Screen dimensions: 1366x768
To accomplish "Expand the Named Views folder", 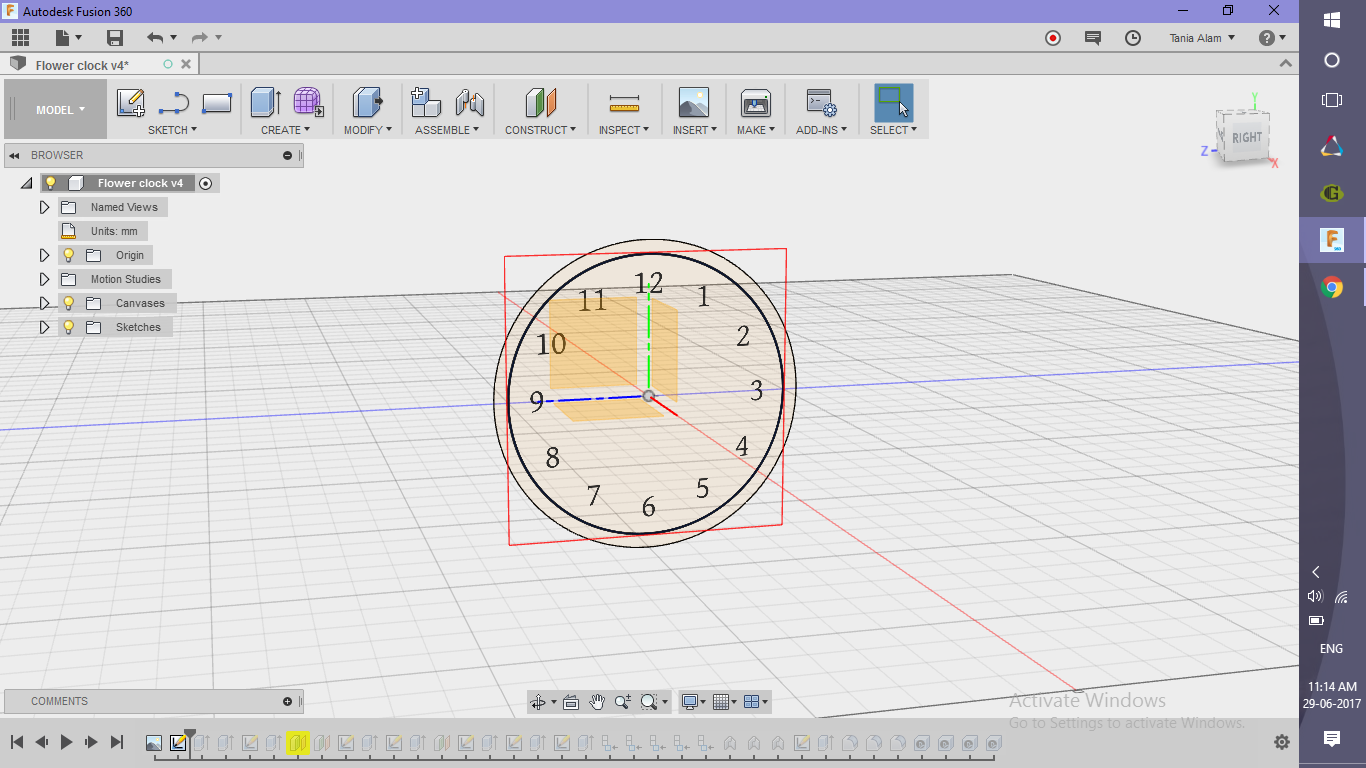I will (44, 207).
